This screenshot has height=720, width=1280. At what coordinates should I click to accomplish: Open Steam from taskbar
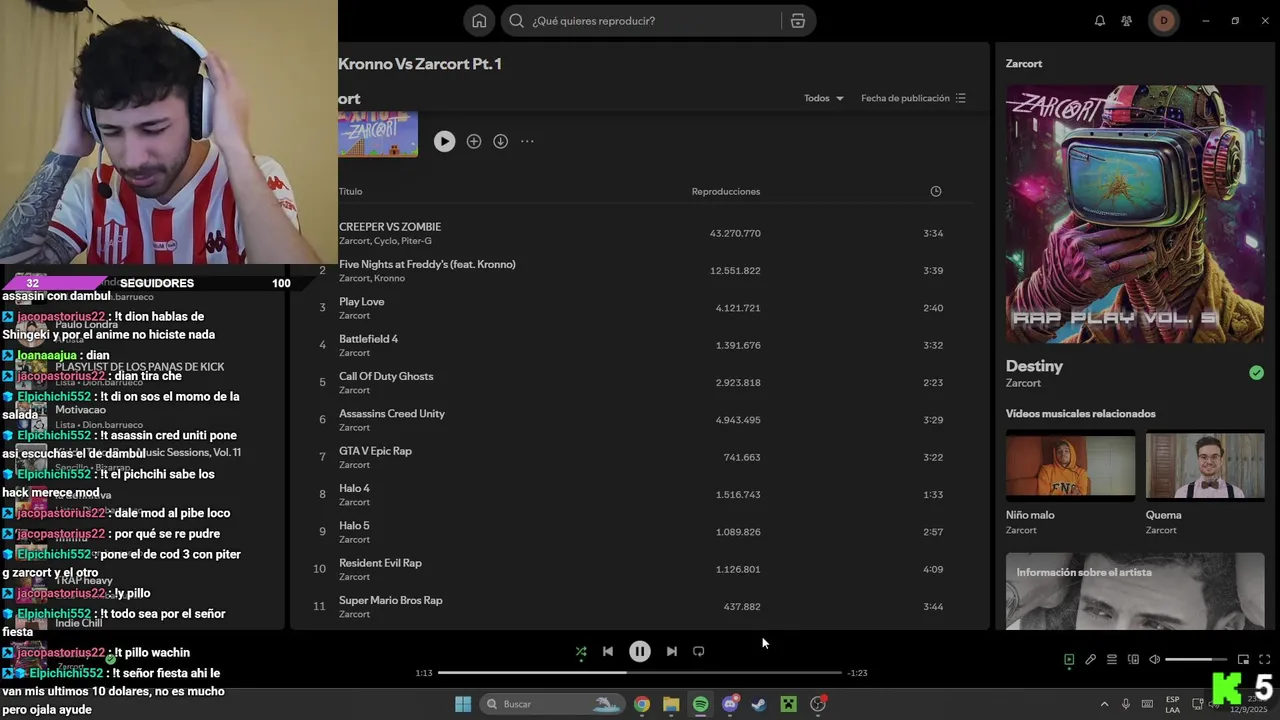(x=759, y=704)
